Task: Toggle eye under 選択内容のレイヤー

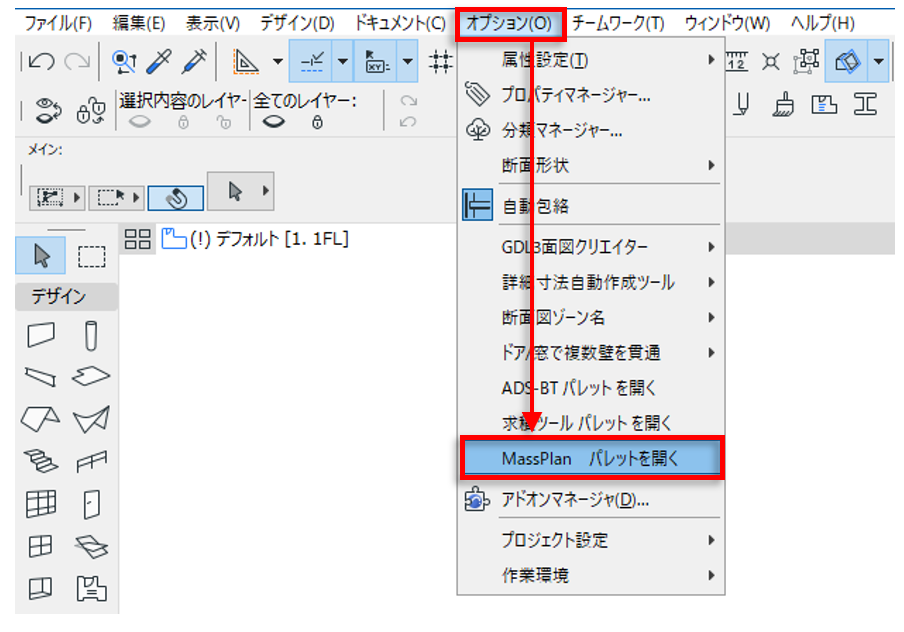Action: coord(140,122)
